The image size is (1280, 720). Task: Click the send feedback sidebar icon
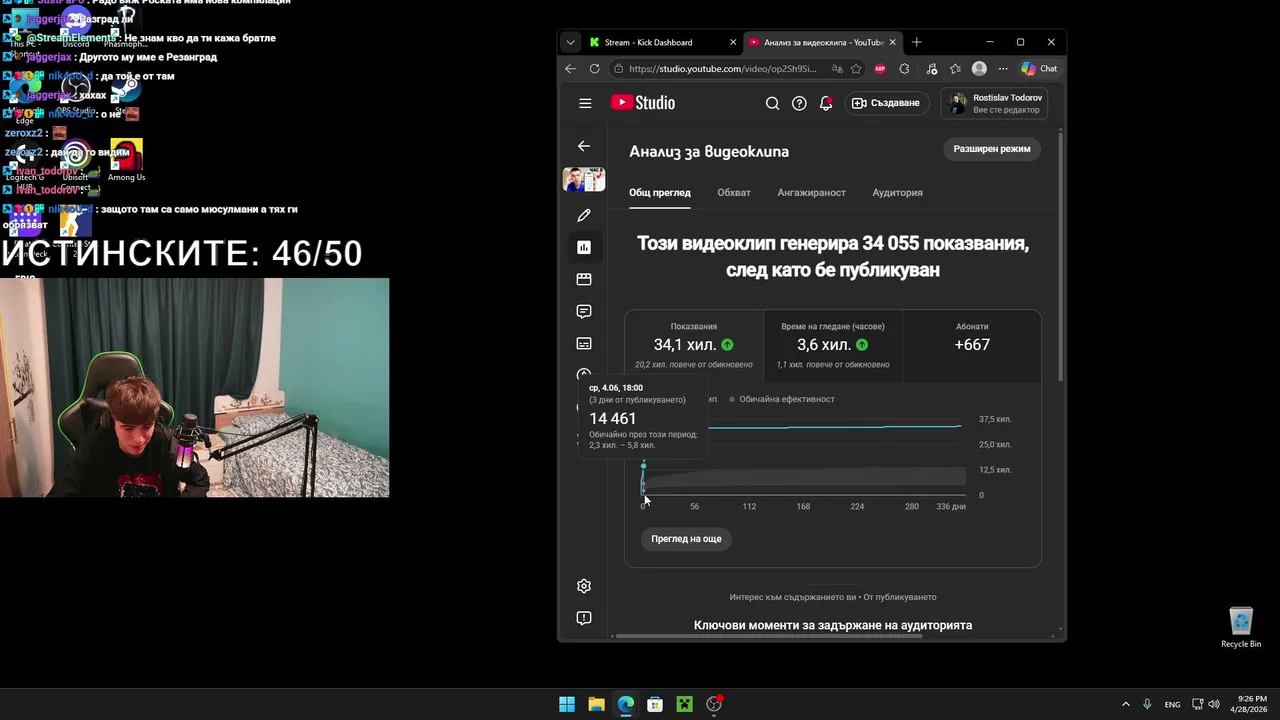584,618
